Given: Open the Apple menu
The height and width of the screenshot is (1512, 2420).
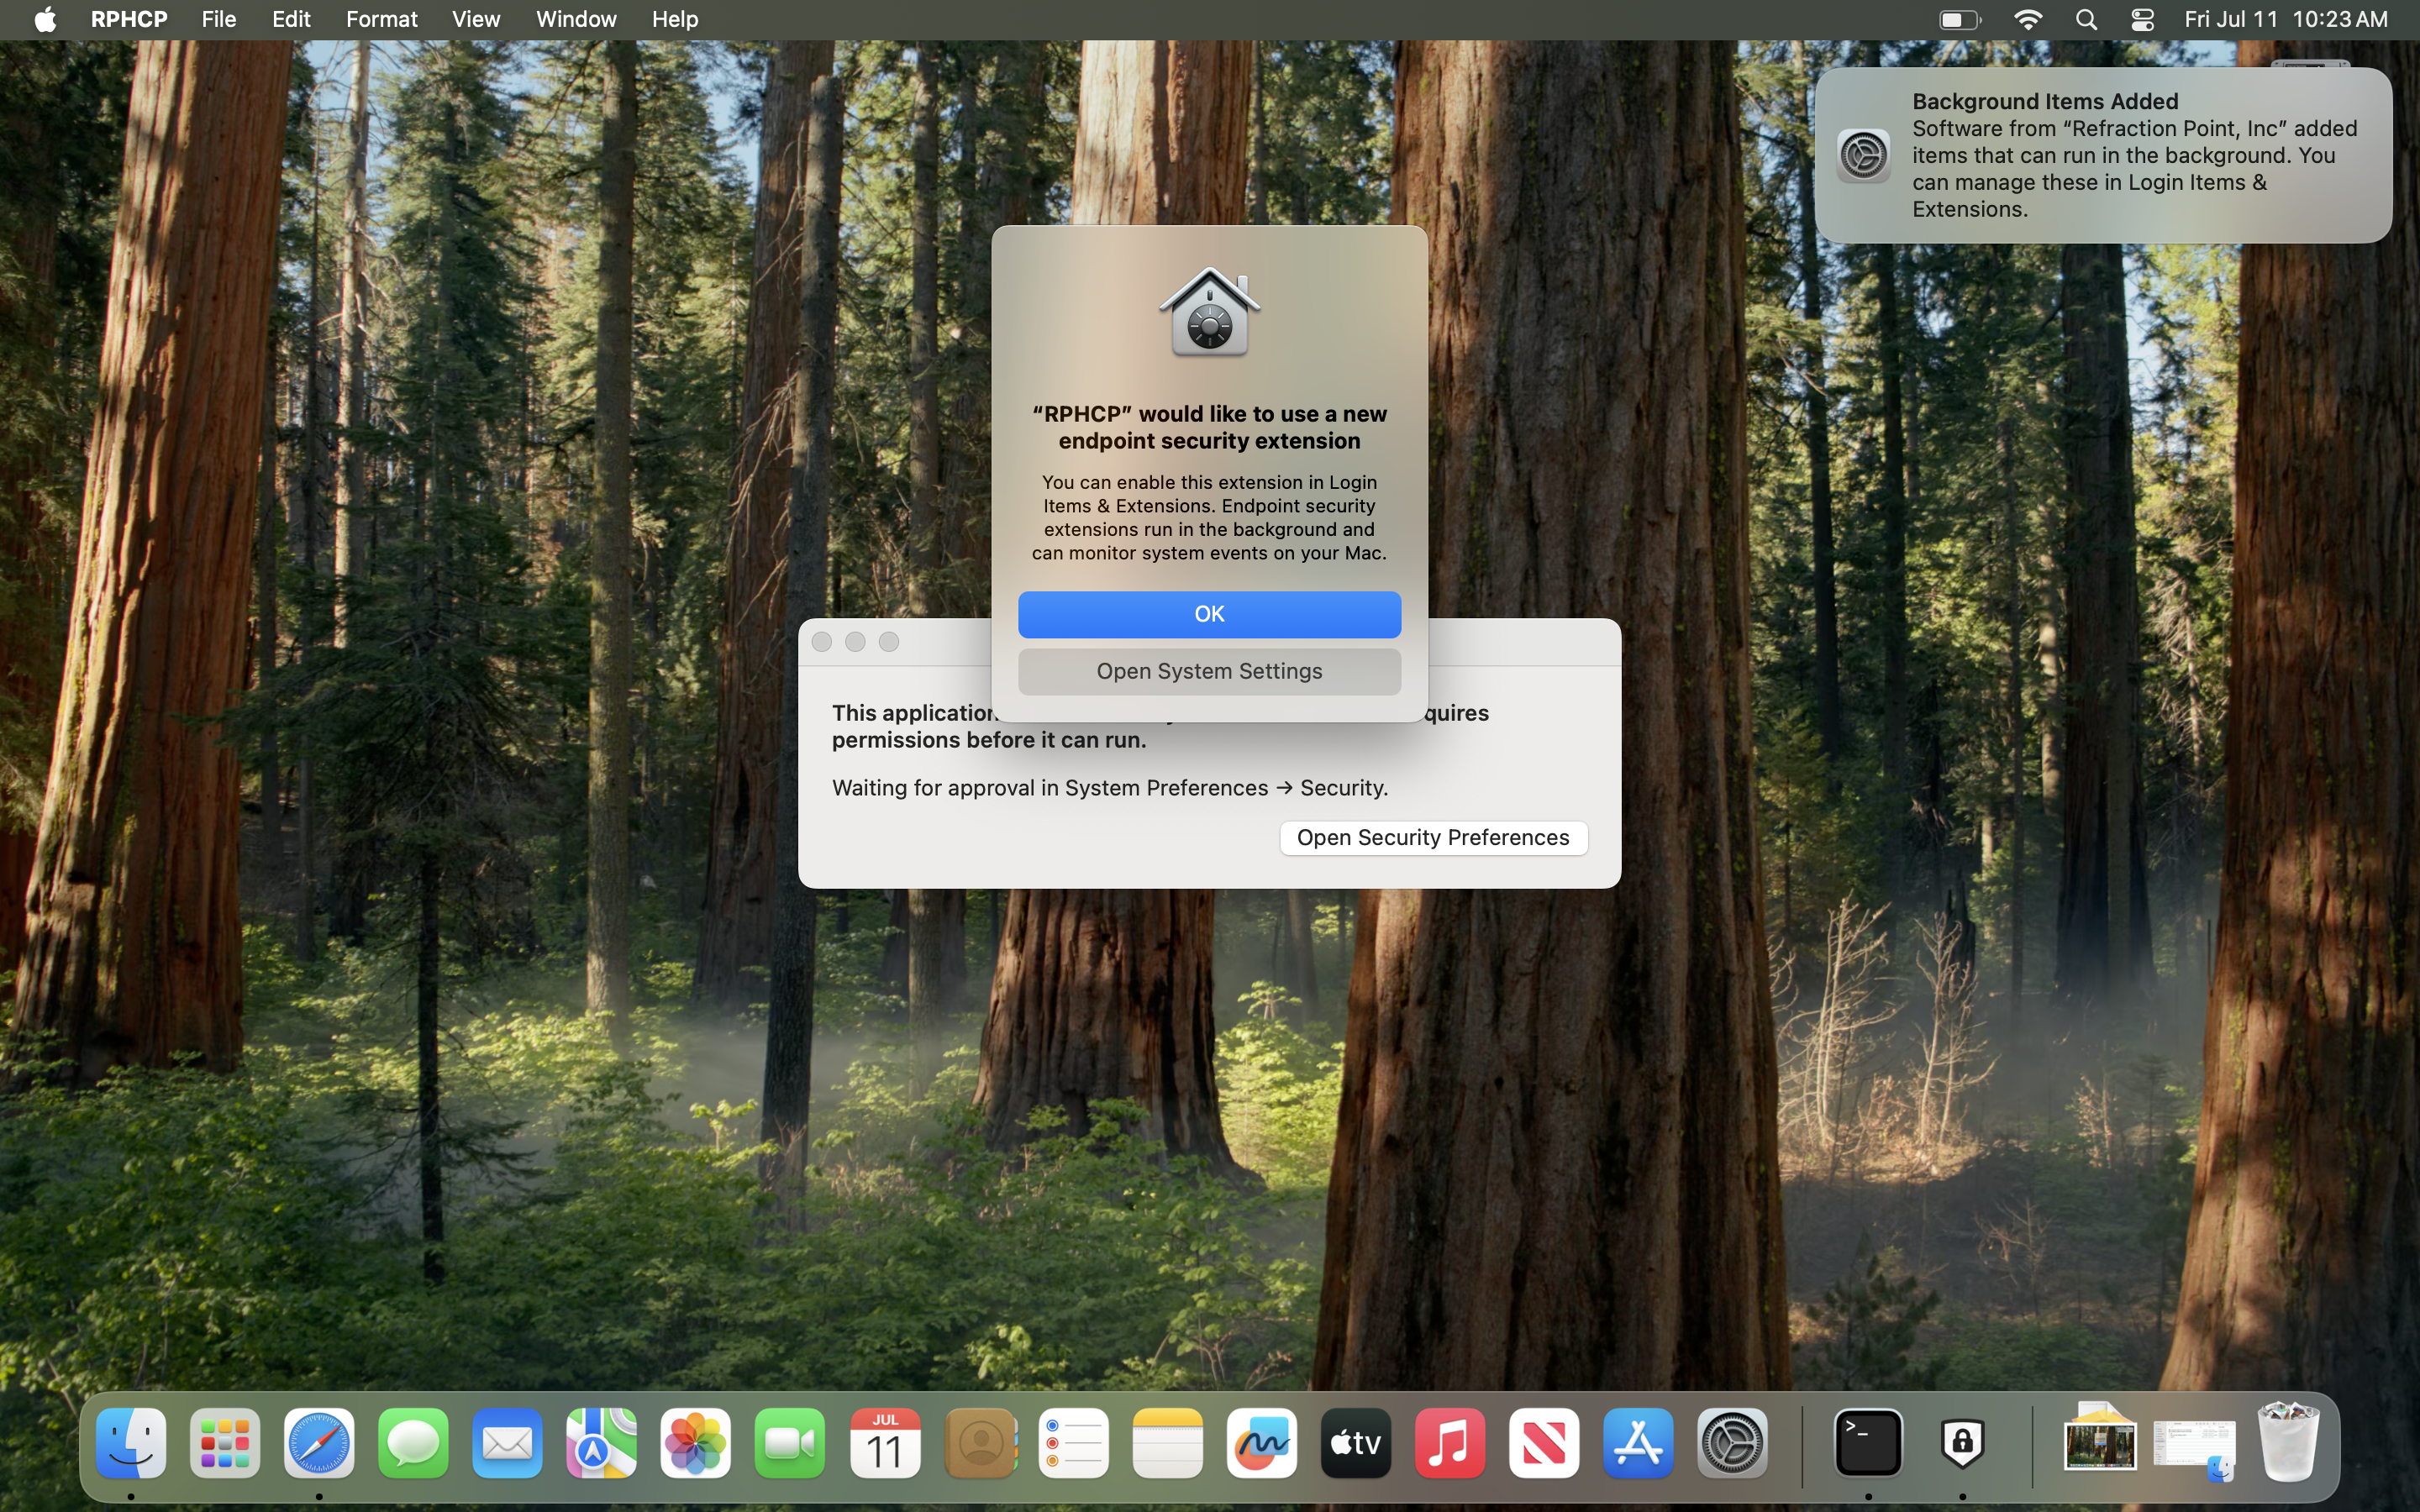Looking at the screenshot, I should (x=45, y=19).
